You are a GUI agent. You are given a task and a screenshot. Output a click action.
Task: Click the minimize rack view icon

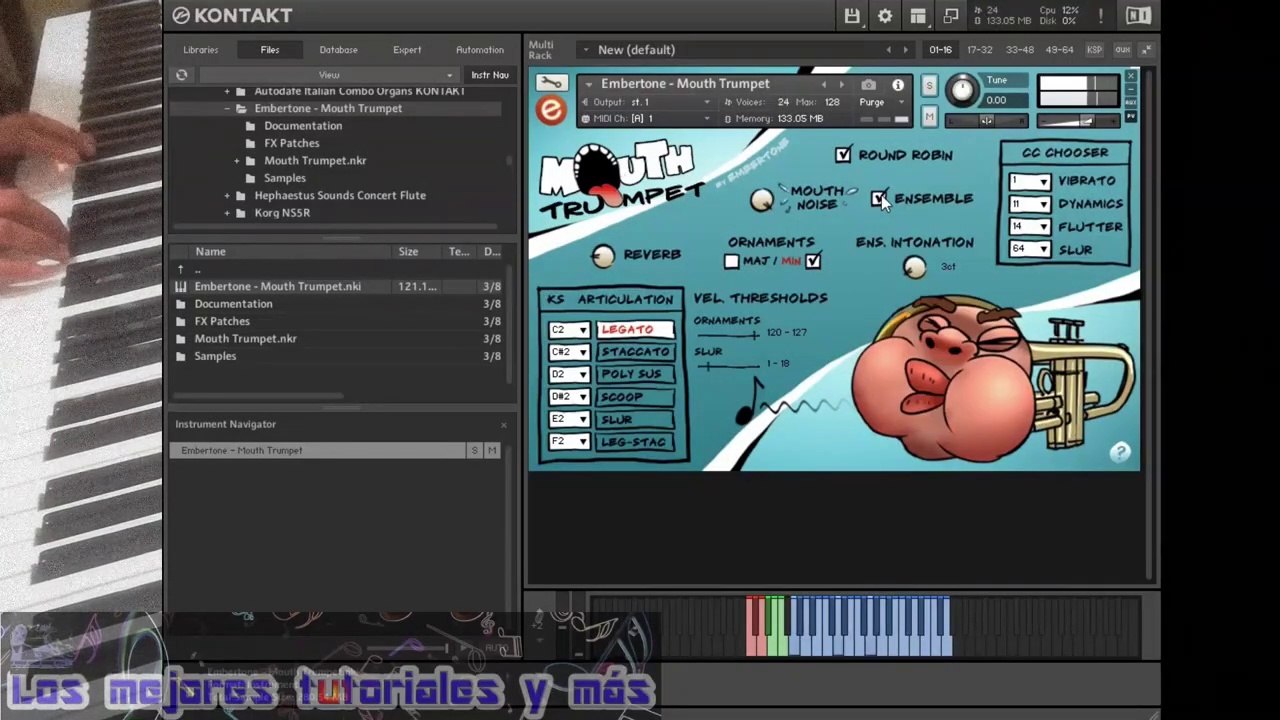[951, 16]
